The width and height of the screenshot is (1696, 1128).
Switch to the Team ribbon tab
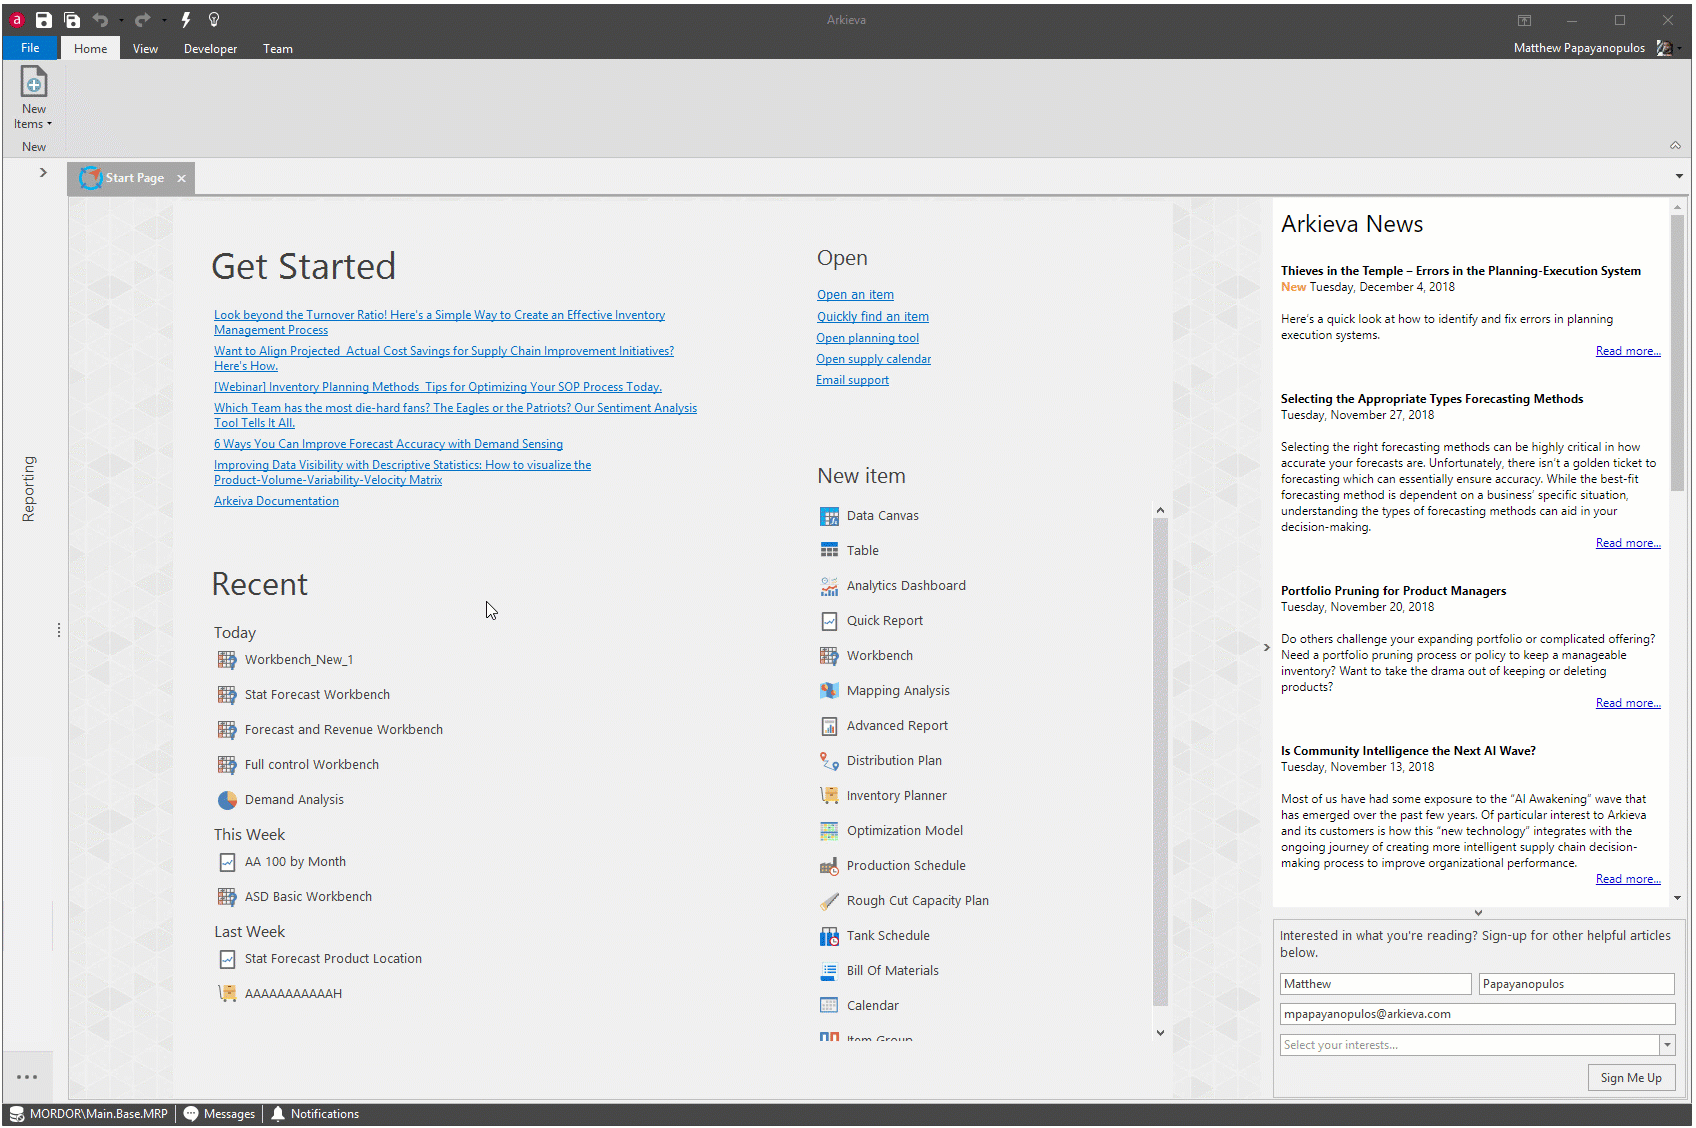(278, 48)
